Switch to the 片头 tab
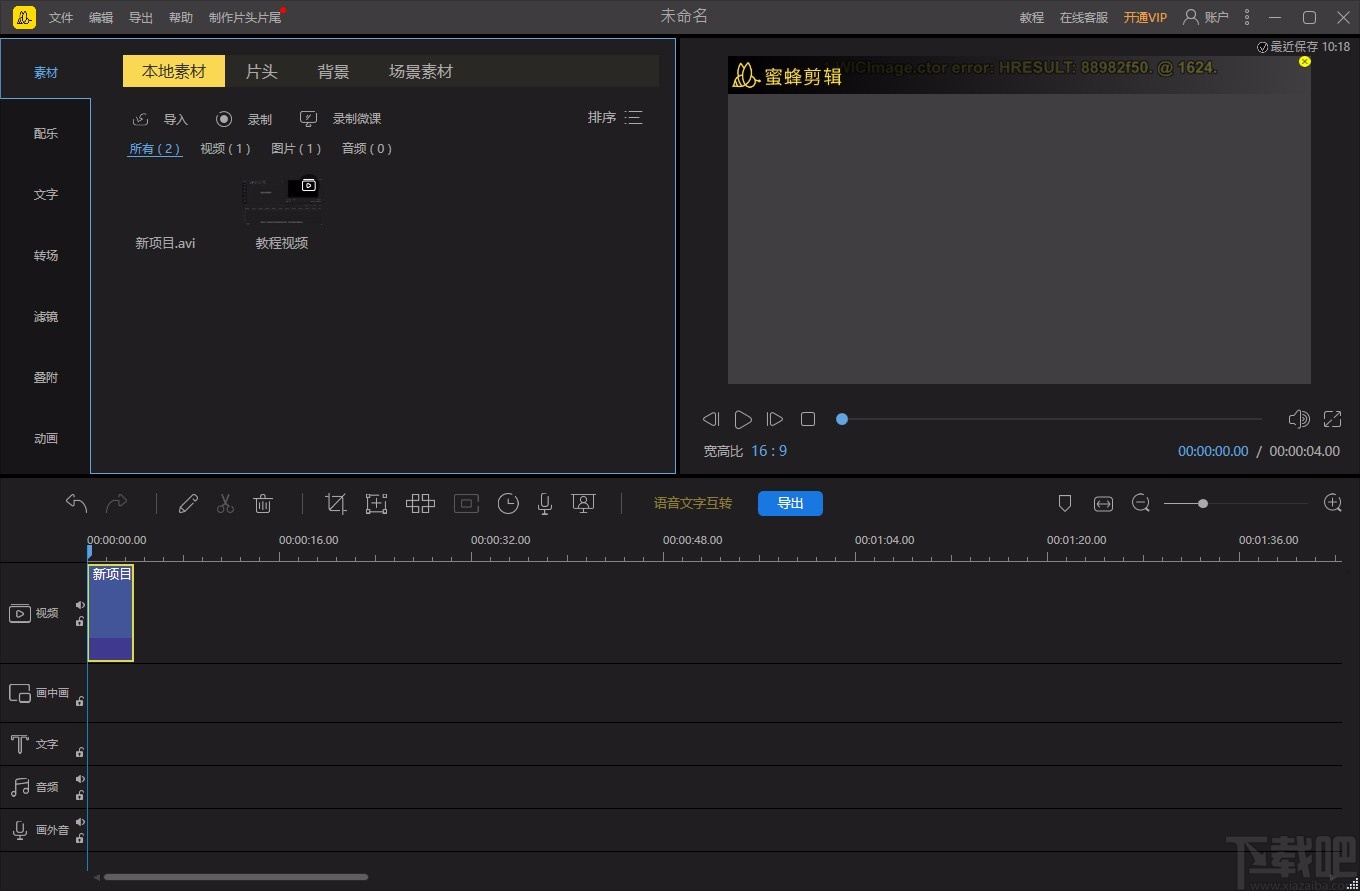 point(261,72)
